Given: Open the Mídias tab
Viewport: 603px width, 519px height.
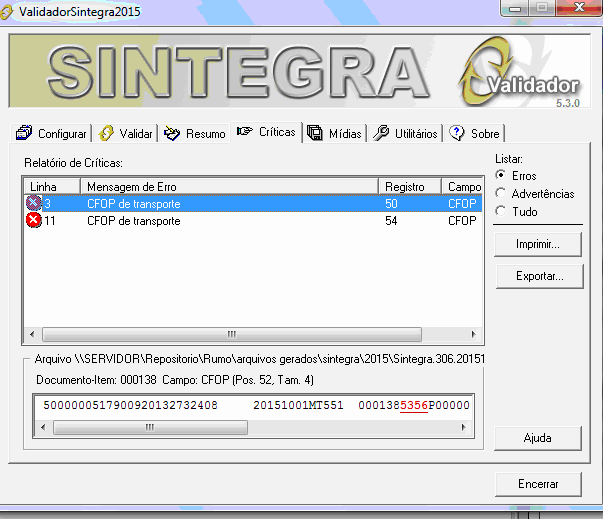Looking at the screenshot, I should [334, 133].
